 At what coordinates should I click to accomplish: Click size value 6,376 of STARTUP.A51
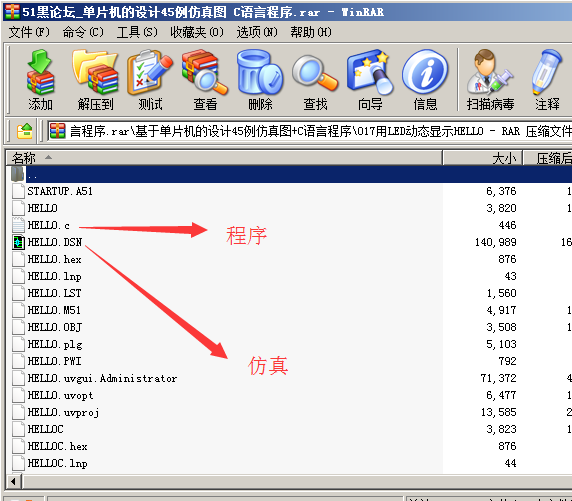(x=501, y=191)
